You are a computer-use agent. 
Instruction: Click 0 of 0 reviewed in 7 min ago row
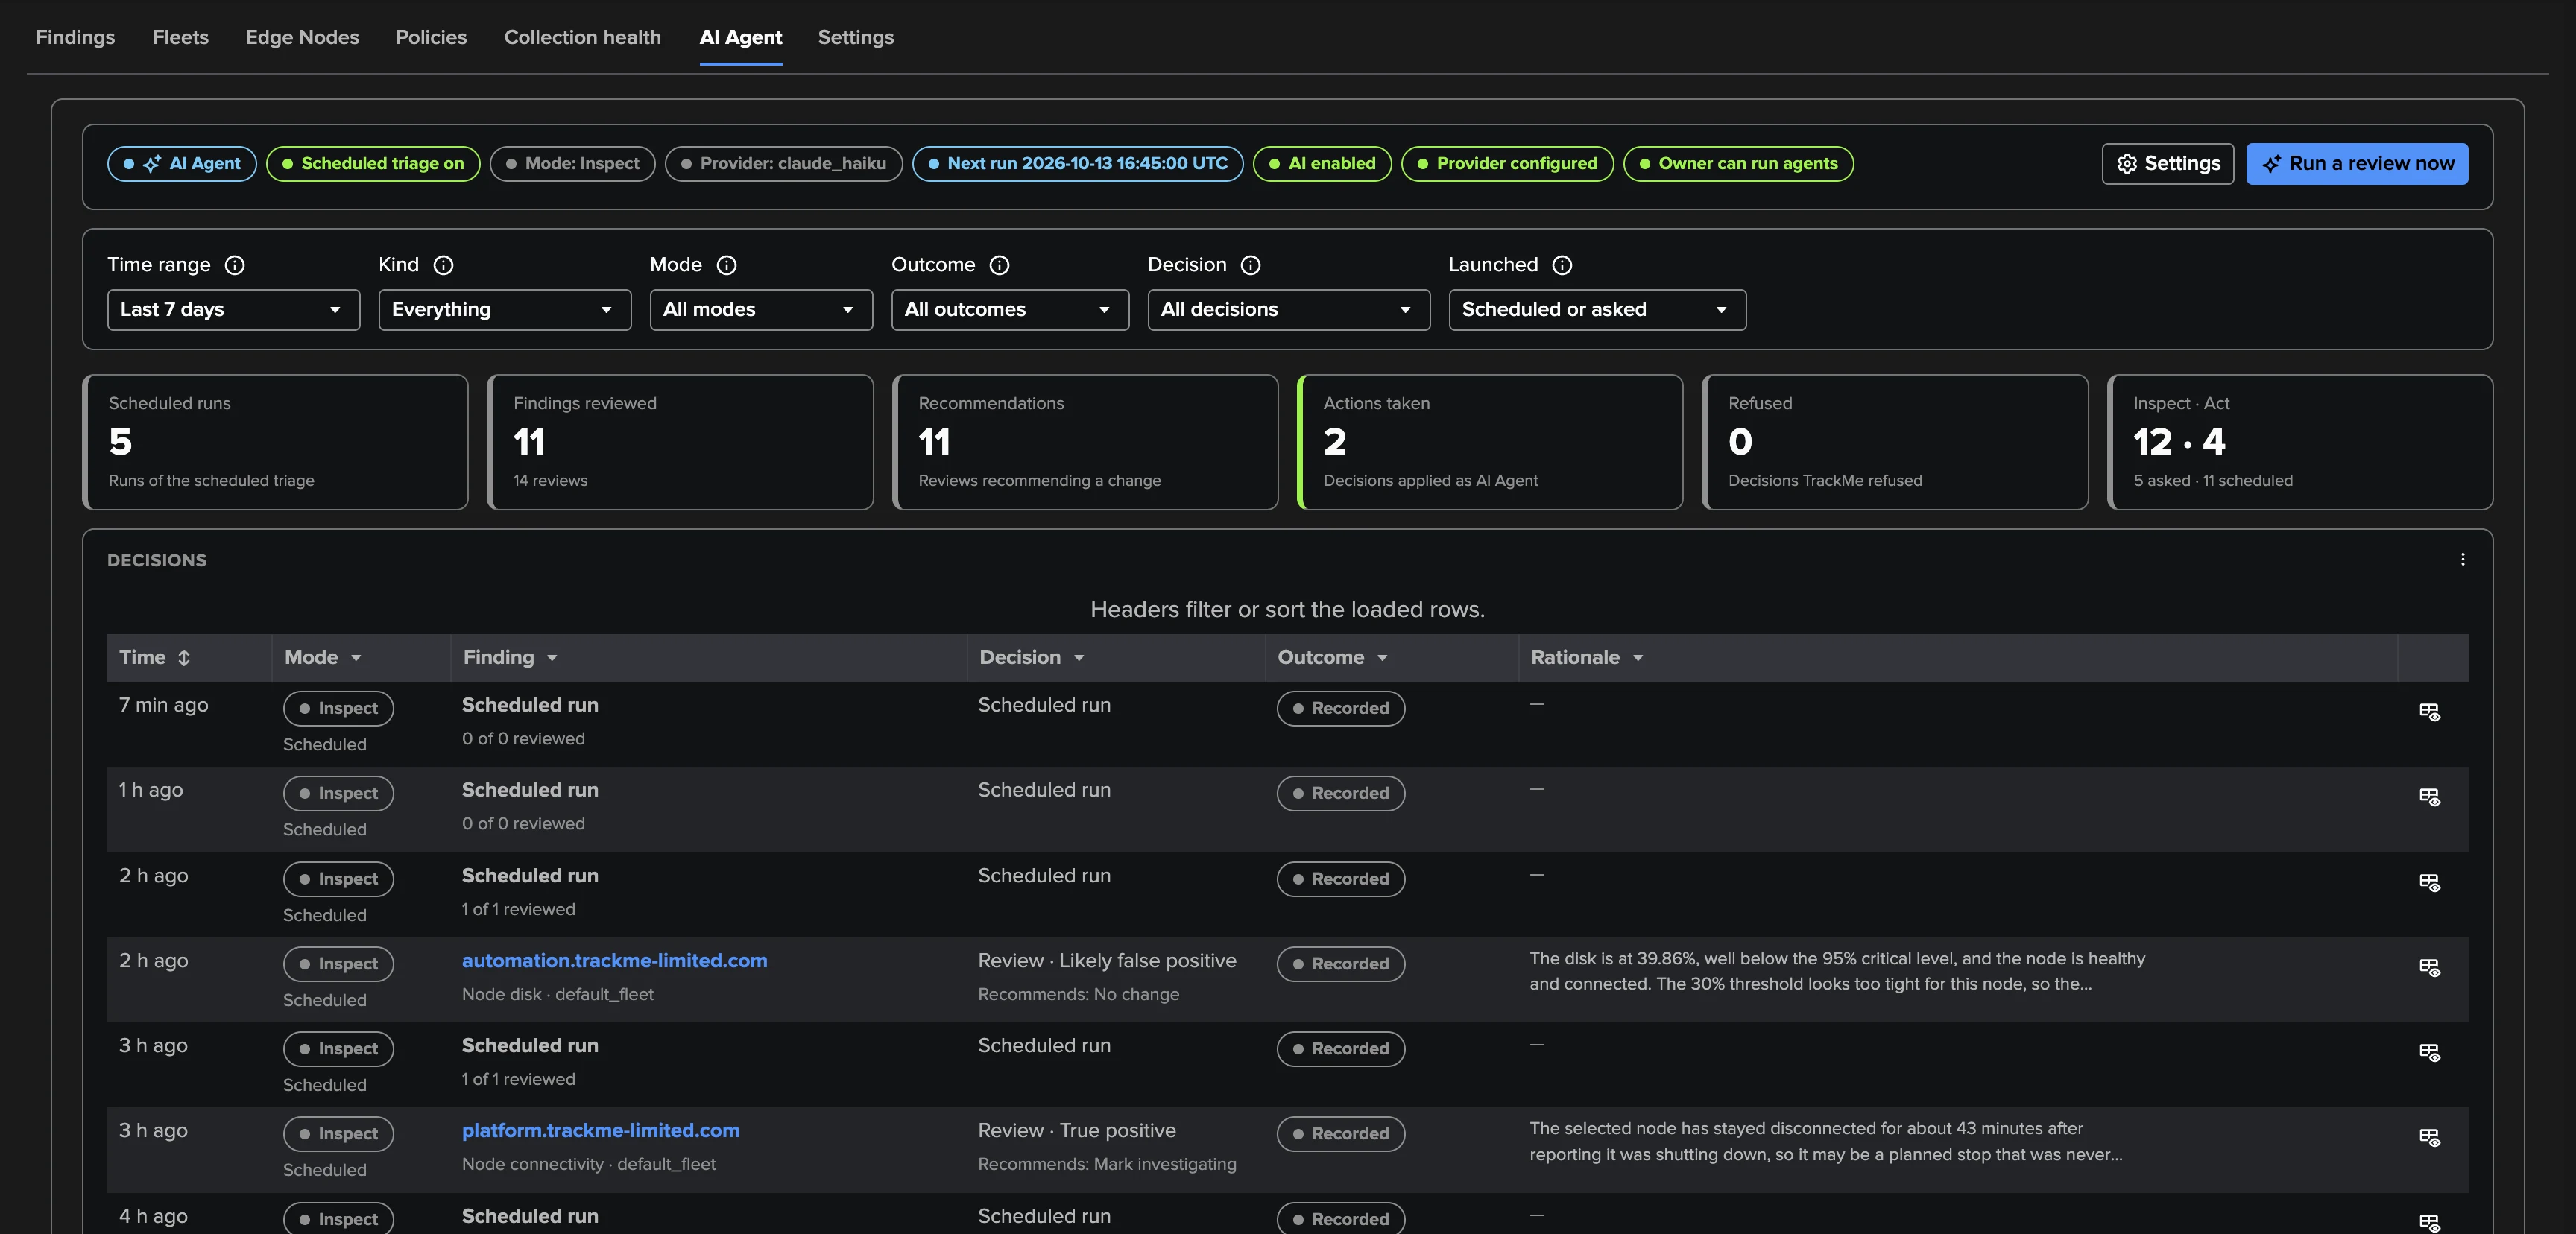[x=523, y=739]
